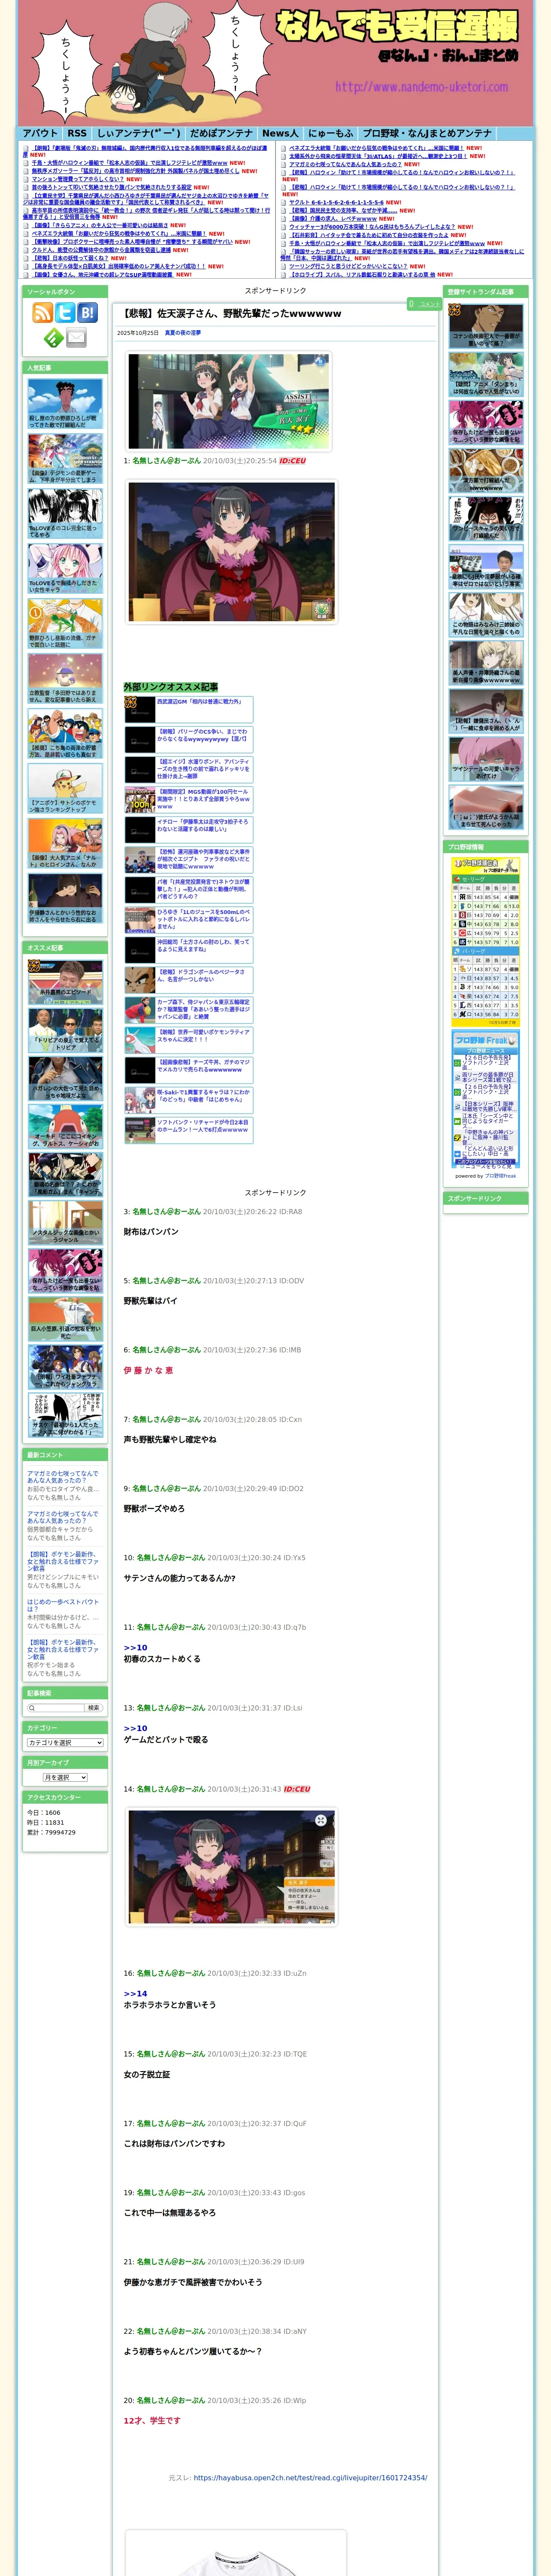
Task: Open the だめぽアンテナ navigation tab
Action: tap(221, 133)
